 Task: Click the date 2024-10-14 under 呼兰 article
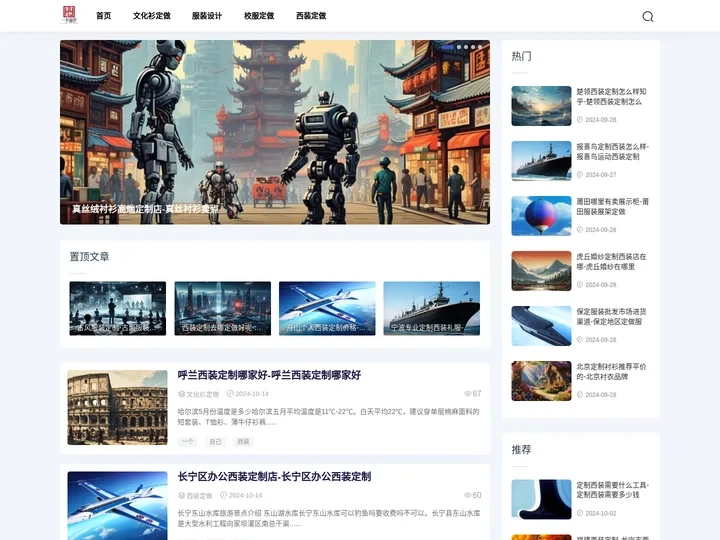(x=252, y=394)
